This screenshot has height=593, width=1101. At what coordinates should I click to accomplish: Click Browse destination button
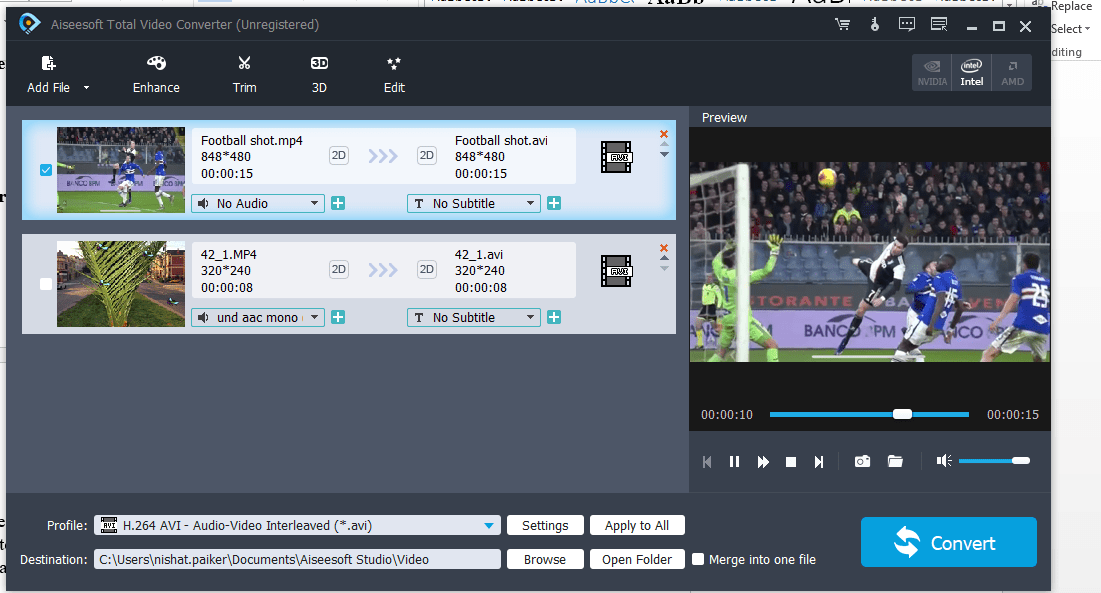click(x=545, y=559)
